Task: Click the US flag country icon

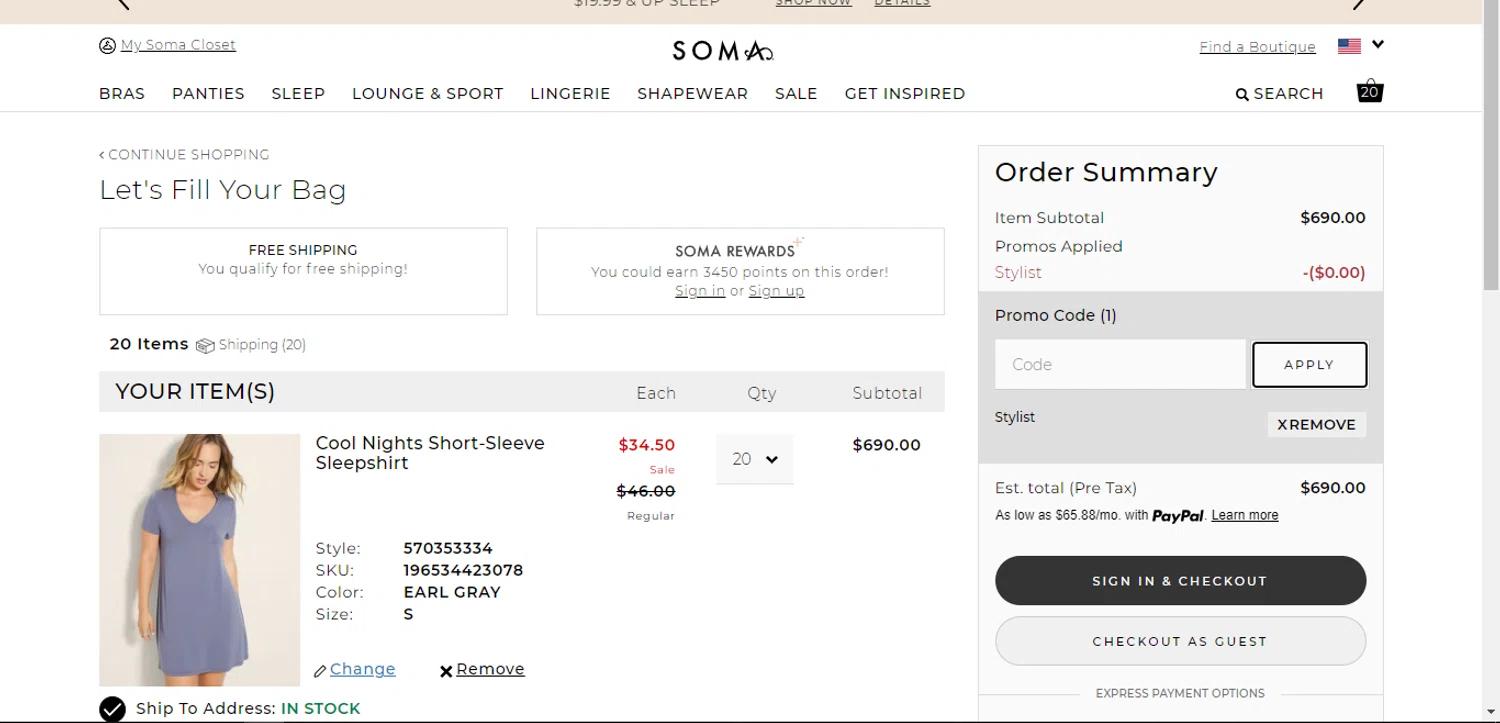Action: [1349, 46]
